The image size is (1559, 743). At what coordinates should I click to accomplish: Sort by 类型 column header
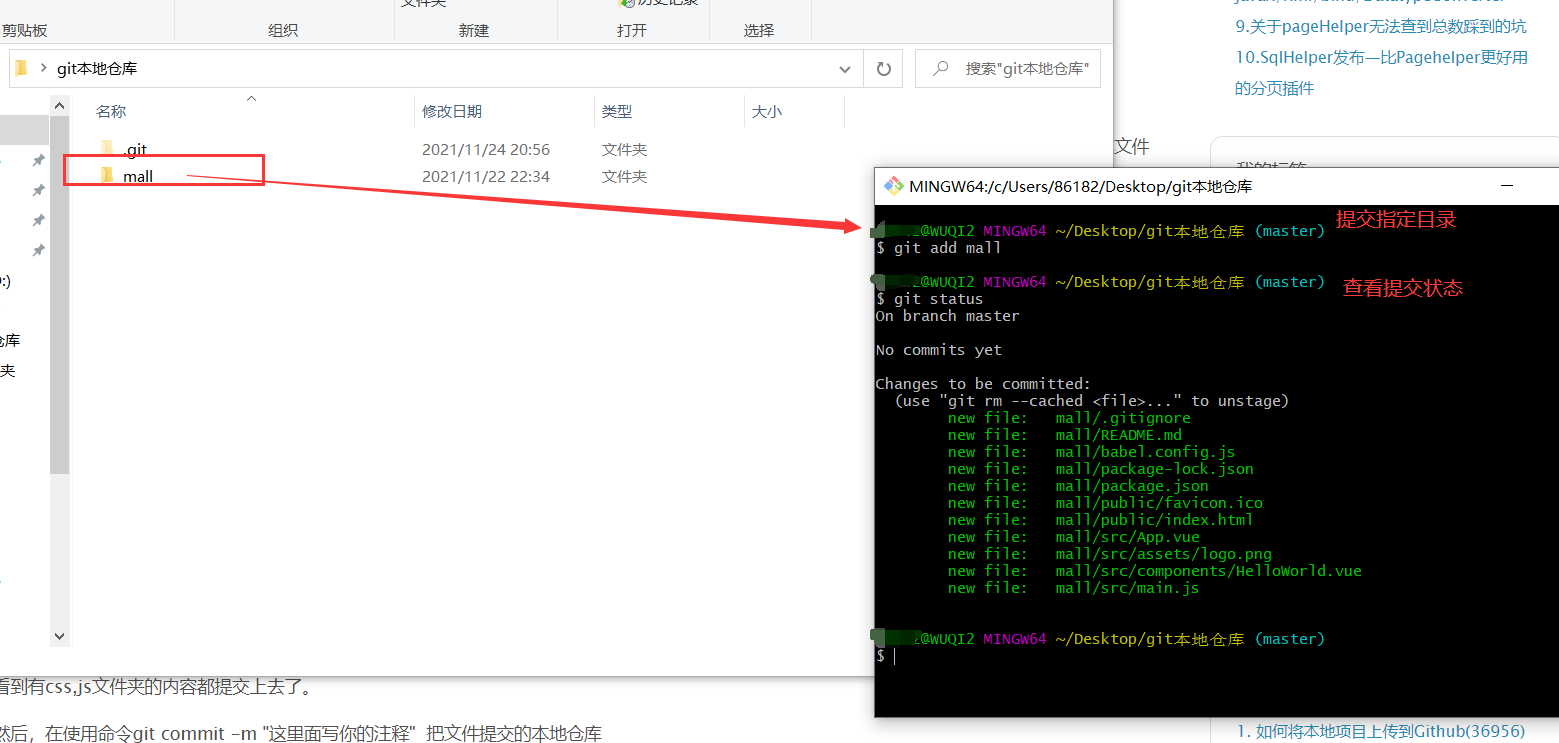click(617, 112)
